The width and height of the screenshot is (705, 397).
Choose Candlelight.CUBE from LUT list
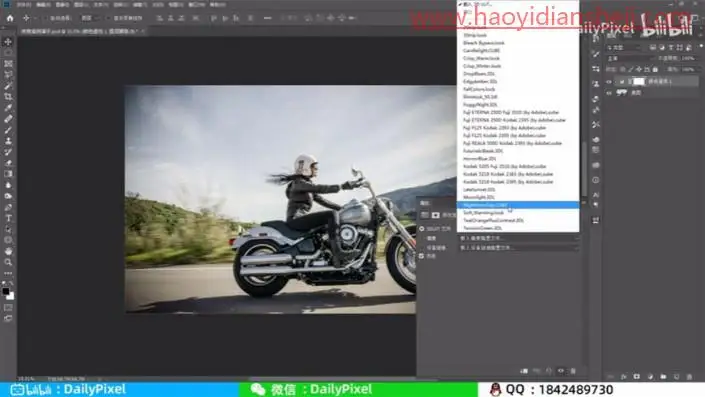518,50
